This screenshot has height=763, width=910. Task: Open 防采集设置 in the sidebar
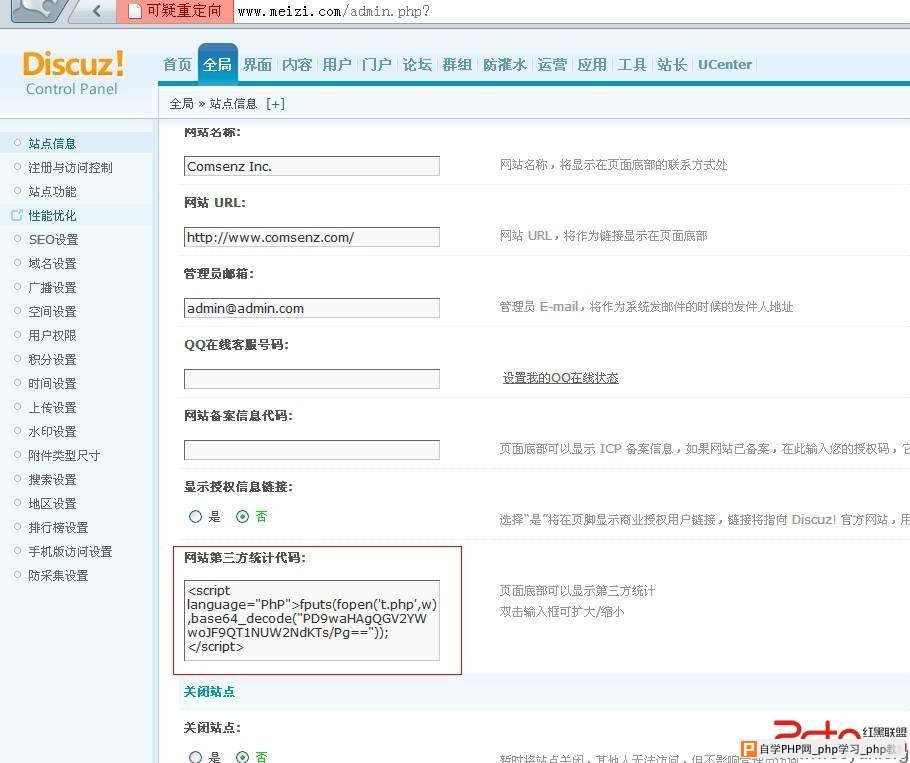tap(58, 576)
